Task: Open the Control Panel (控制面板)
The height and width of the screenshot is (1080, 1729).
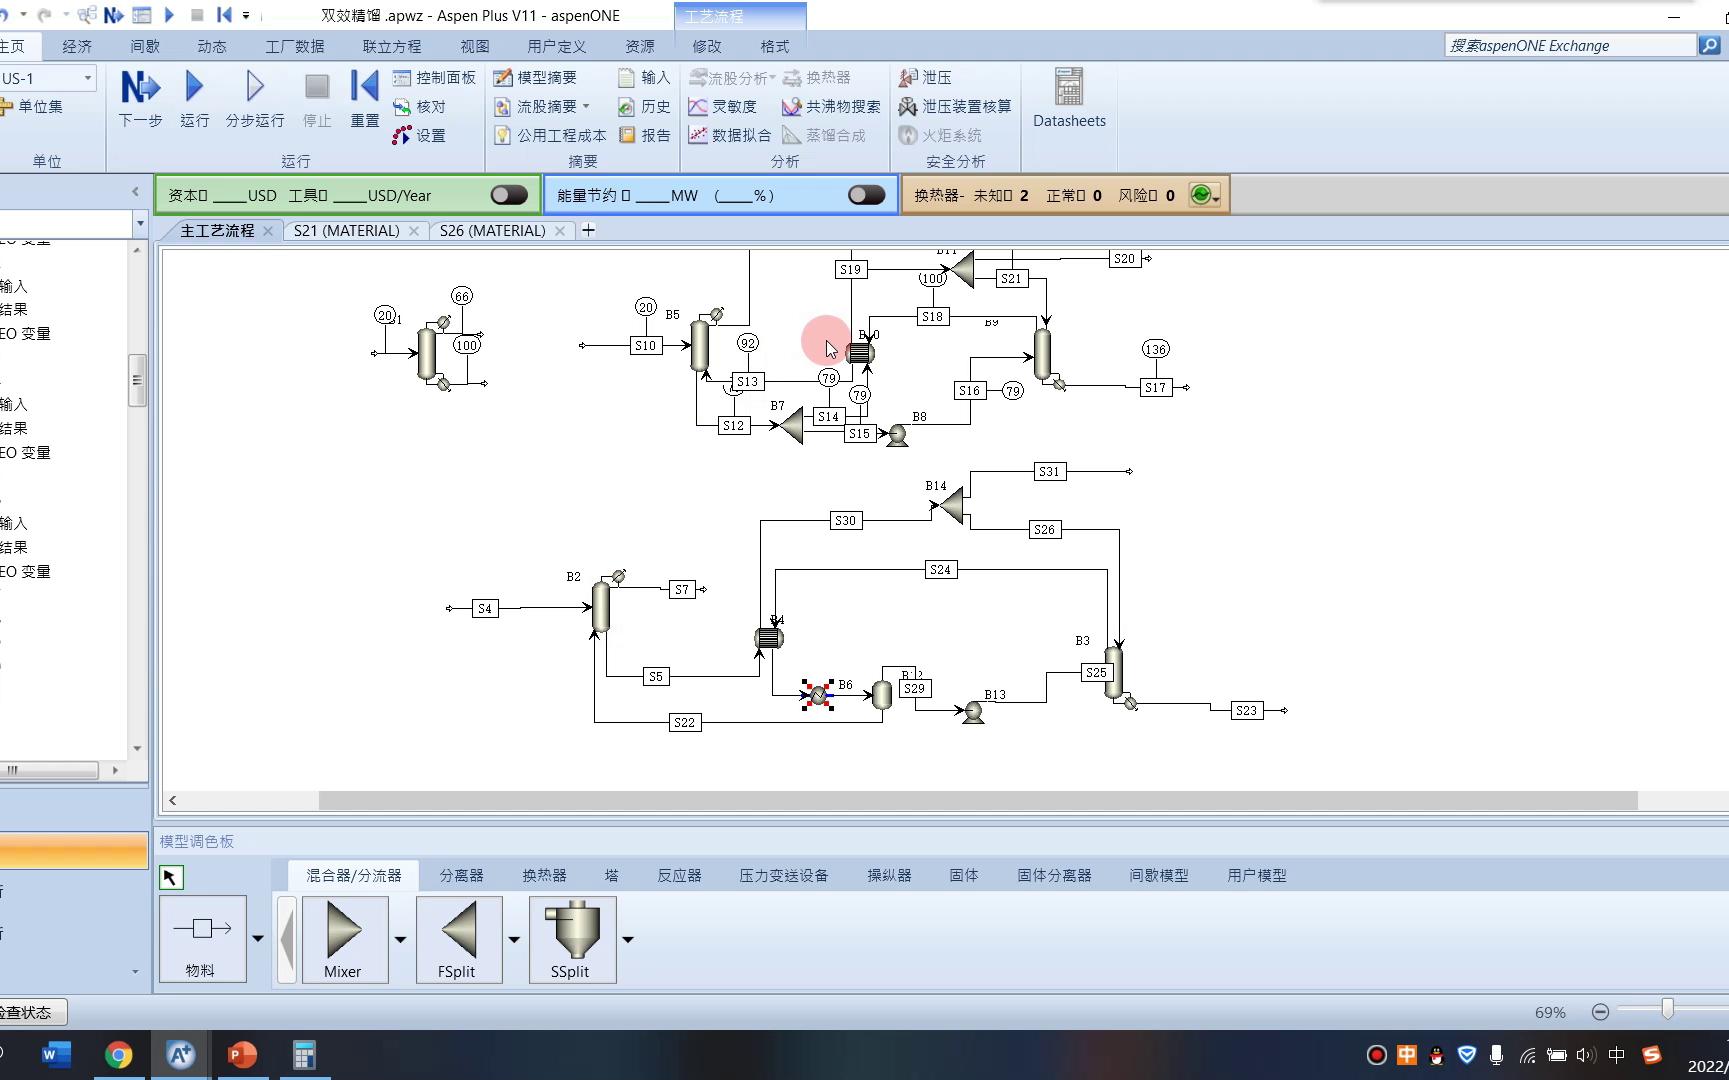Action: [434, 77]
